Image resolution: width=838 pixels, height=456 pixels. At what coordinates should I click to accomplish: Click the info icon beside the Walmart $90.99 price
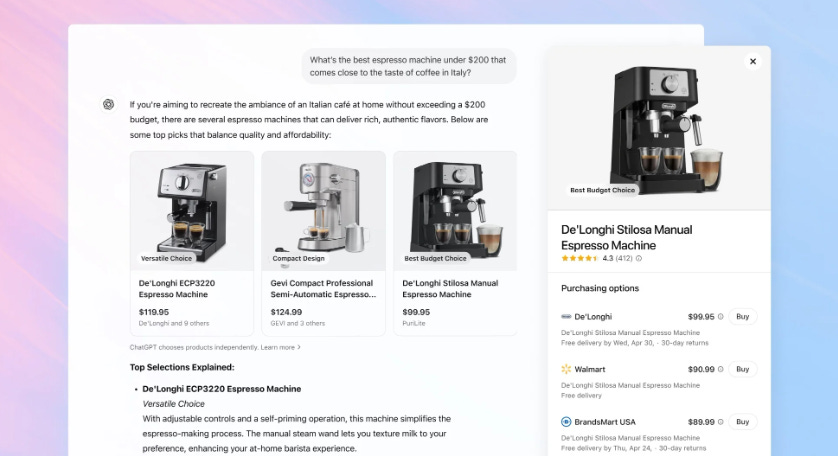720,369
